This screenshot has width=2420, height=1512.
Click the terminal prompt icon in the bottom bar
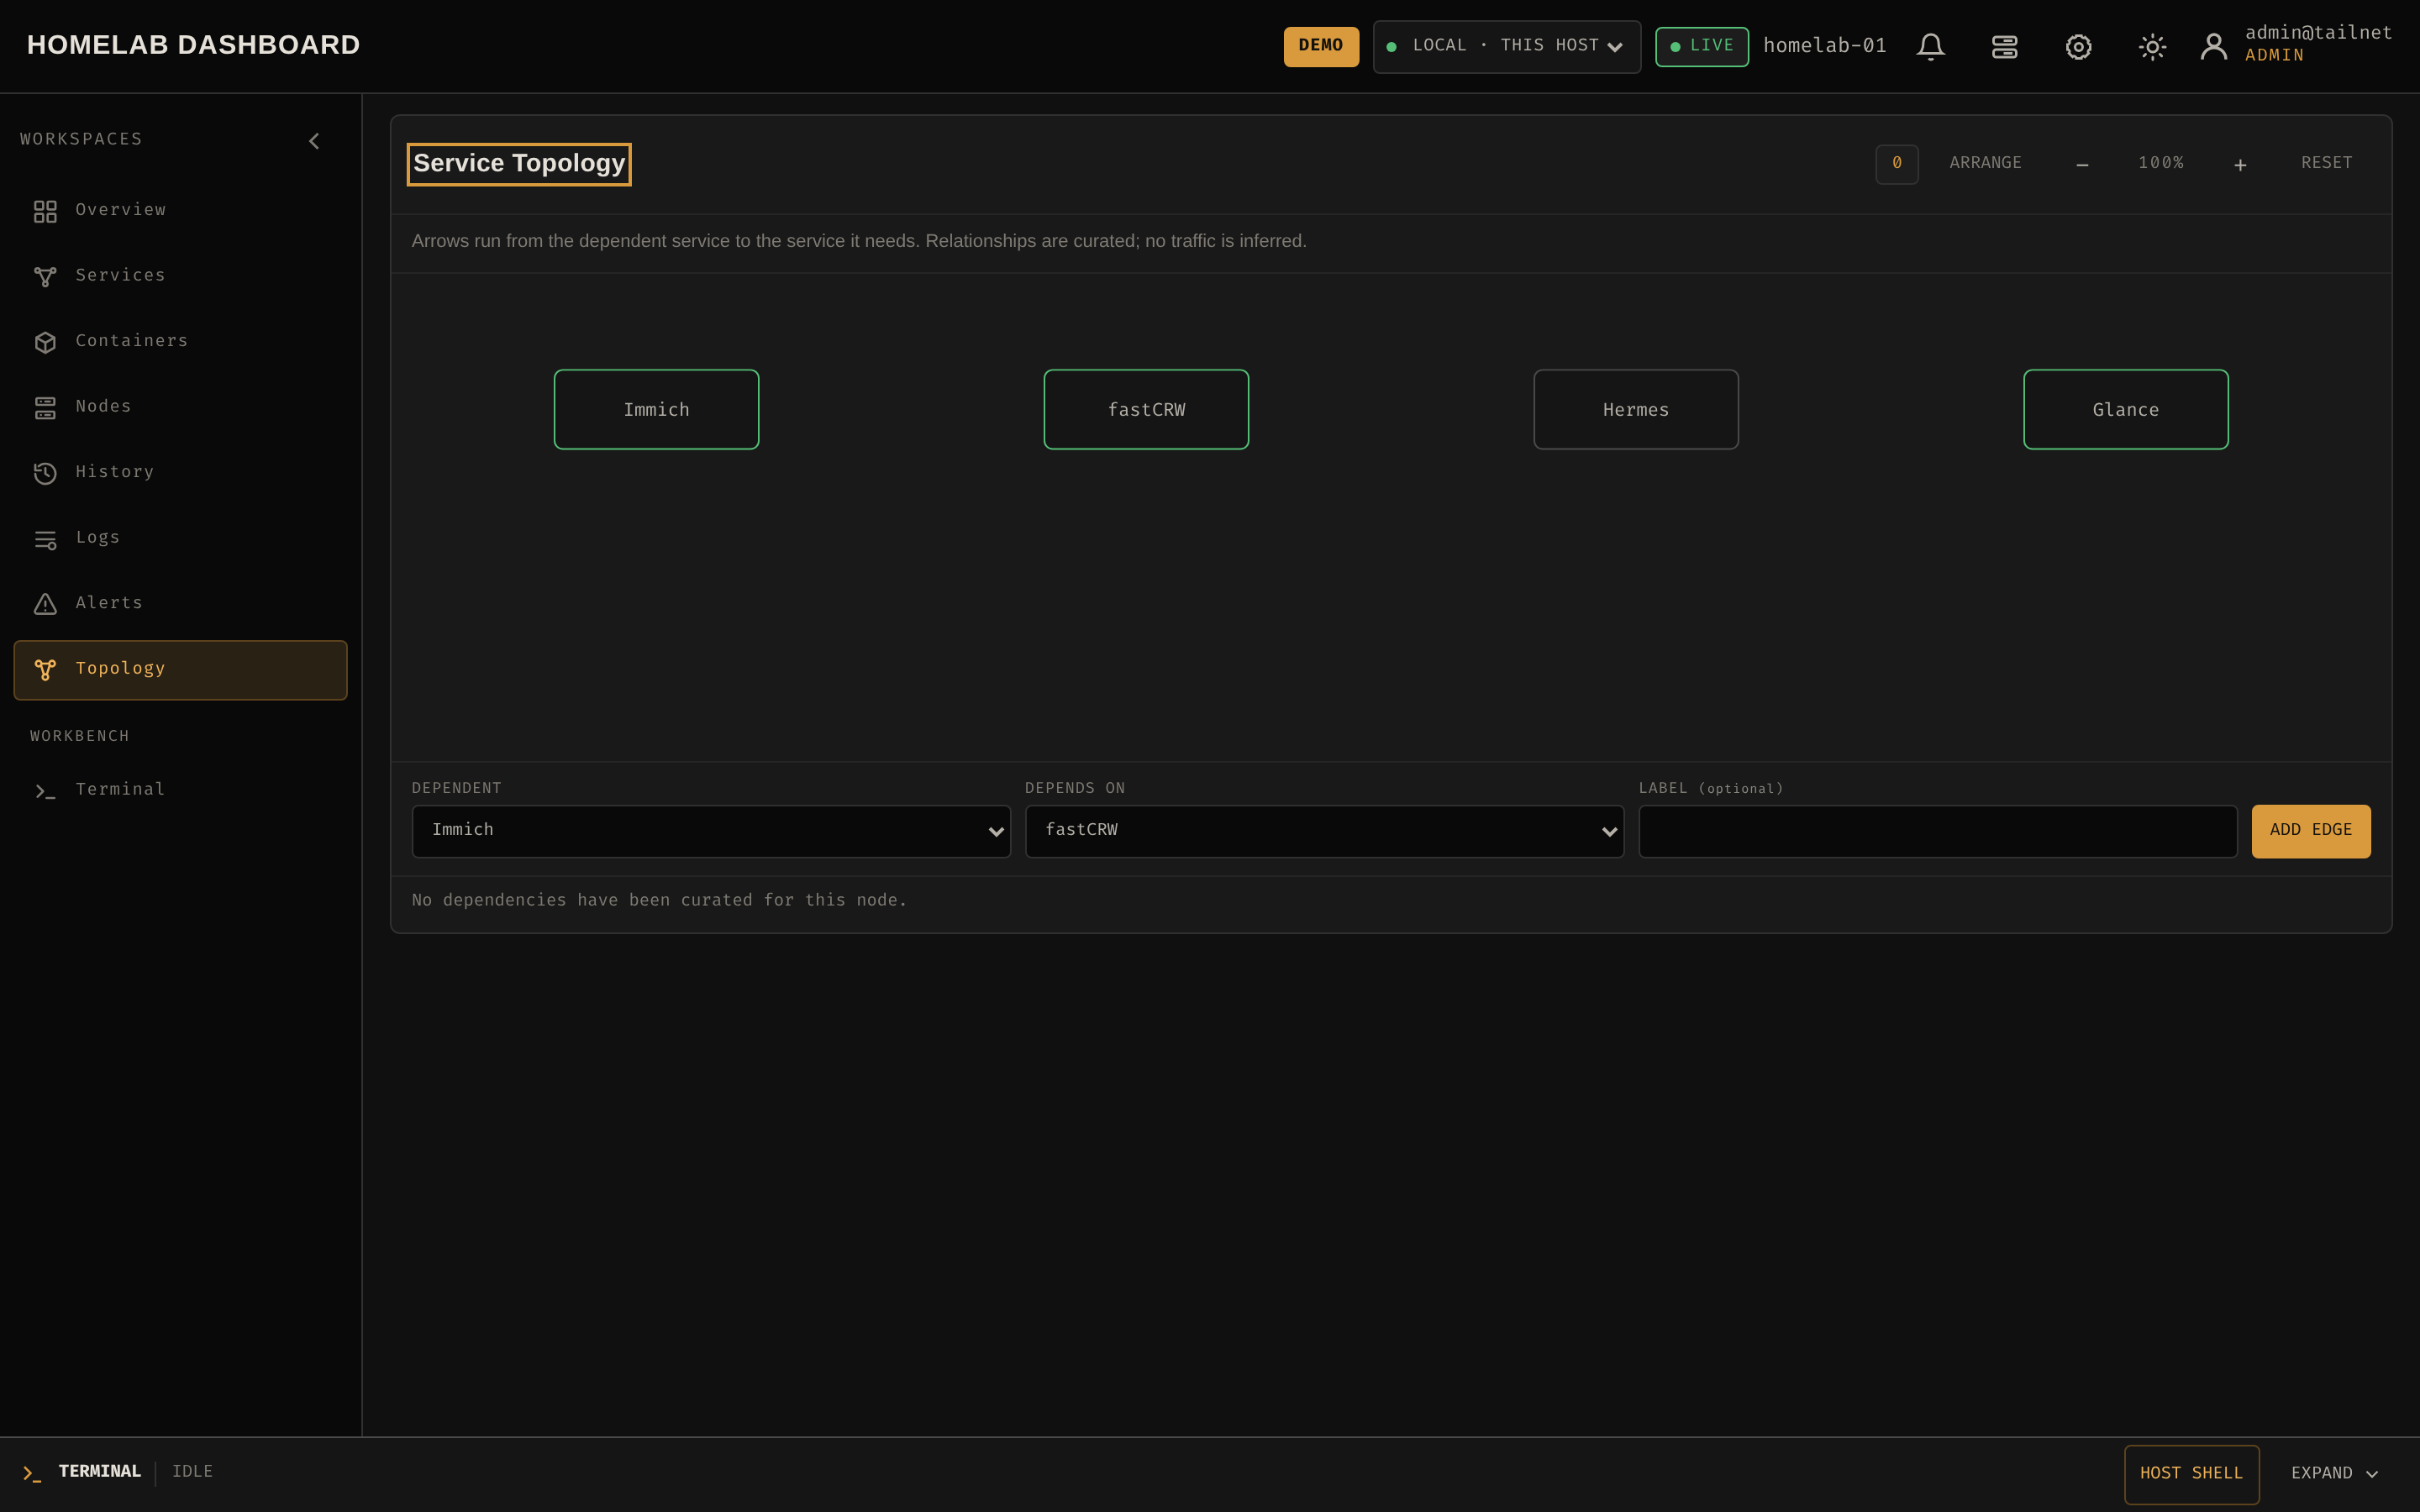[32, 1473]
